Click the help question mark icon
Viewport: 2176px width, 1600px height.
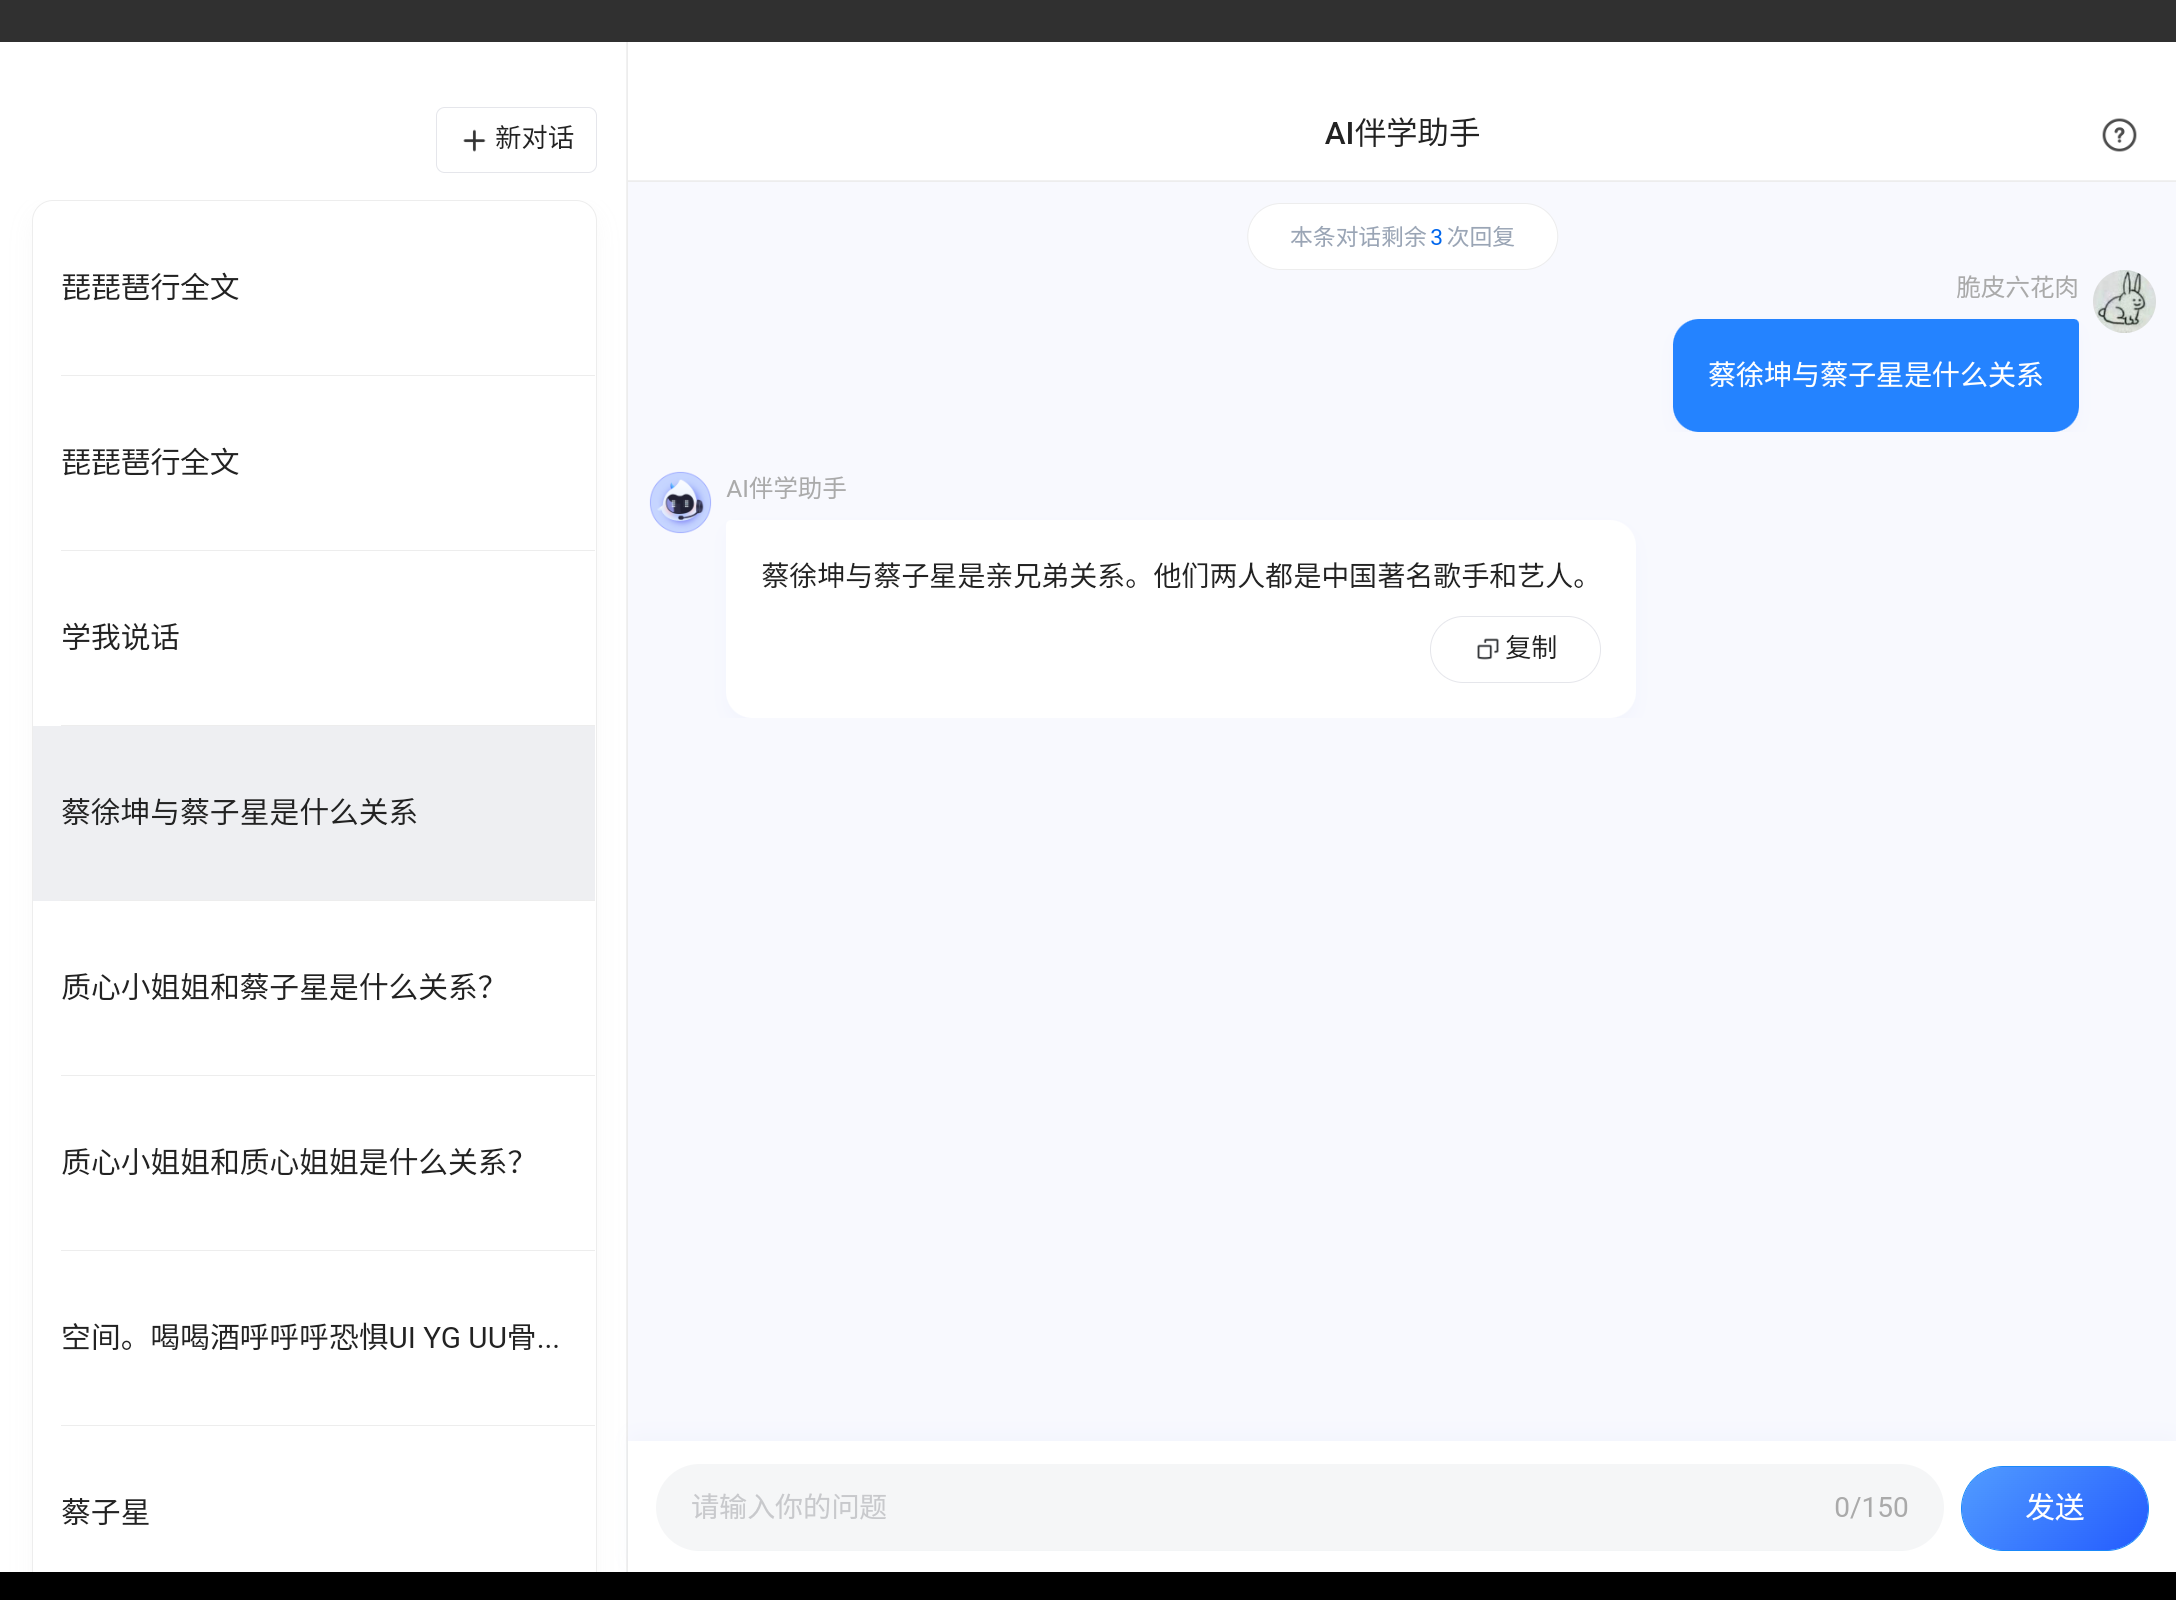click(2118, 135)
